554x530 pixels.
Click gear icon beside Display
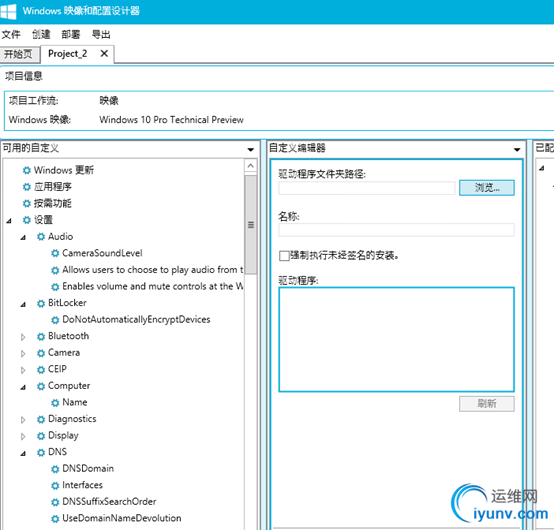click(x=41, y=436)
